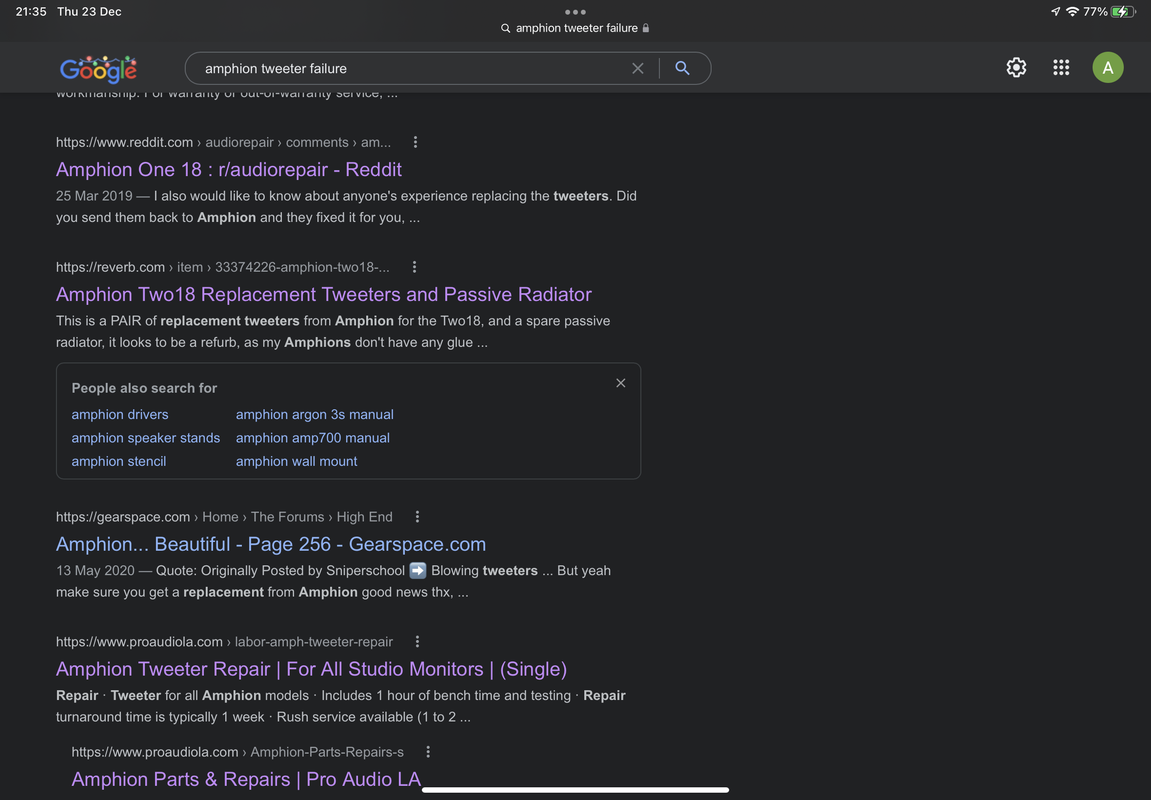Click the Google logo

(x=98, y=68)
